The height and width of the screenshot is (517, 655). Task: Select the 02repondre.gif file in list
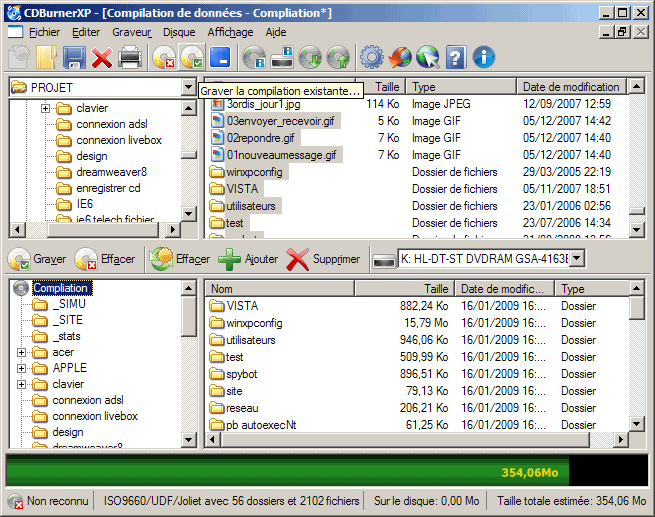[260, 138]
